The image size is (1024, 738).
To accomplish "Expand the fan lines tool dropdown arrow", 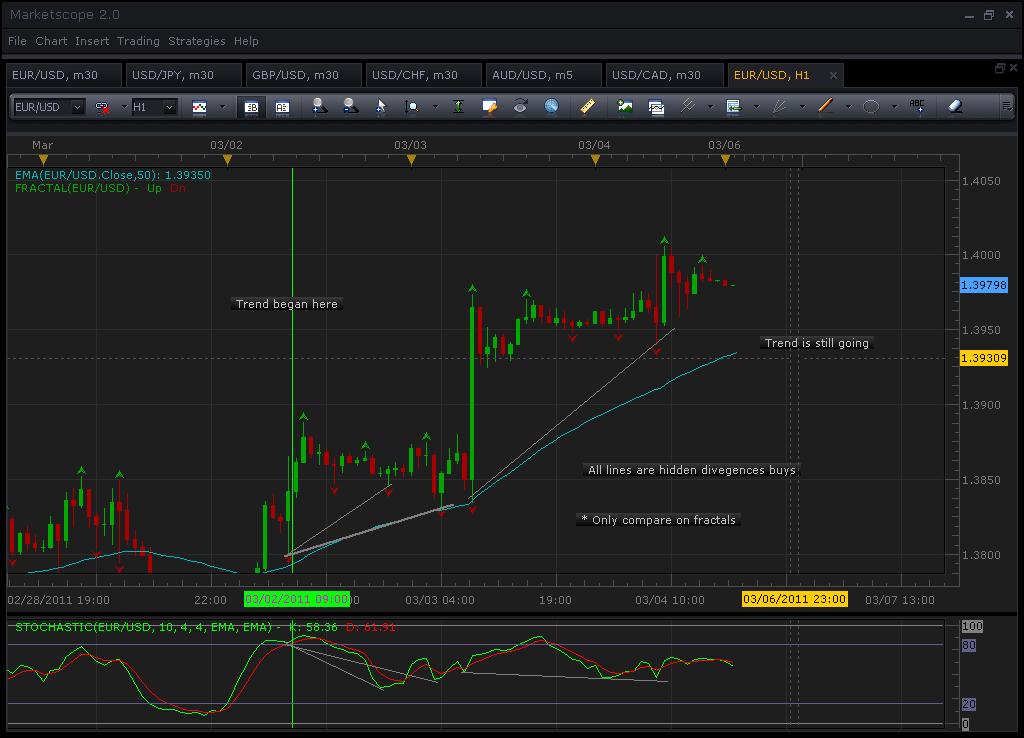I will pyautogui.click(x=802, y=107).
